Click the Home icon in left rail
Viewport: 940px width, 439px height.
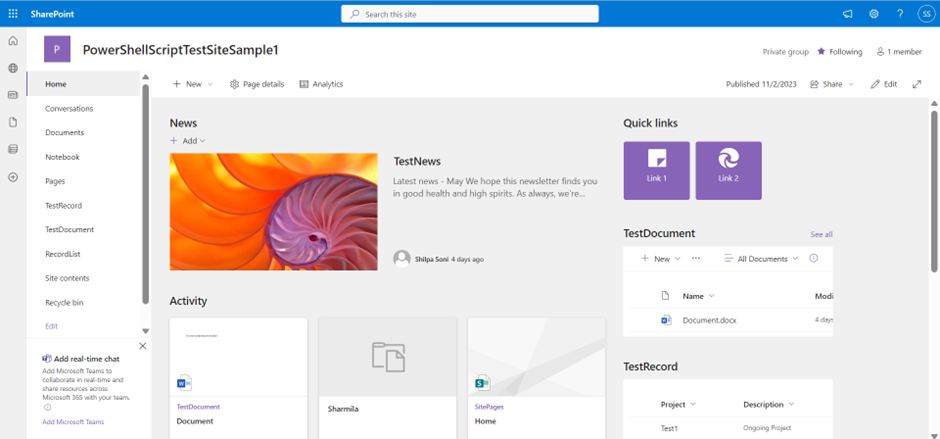click(13, 41)
